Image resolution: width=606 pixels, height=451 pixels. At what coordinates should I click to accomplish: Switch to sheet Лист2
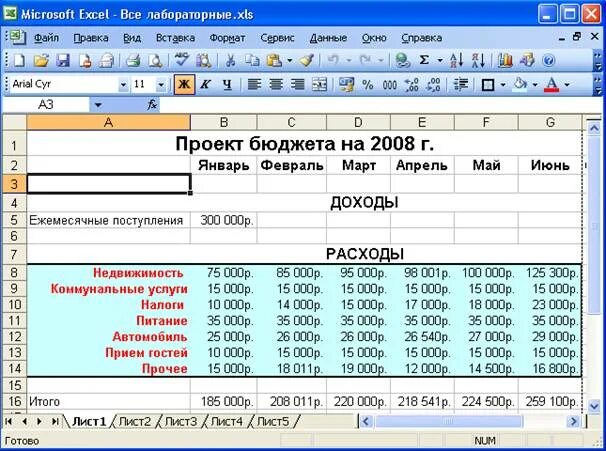pyautogui.click(x=134, y=421)
